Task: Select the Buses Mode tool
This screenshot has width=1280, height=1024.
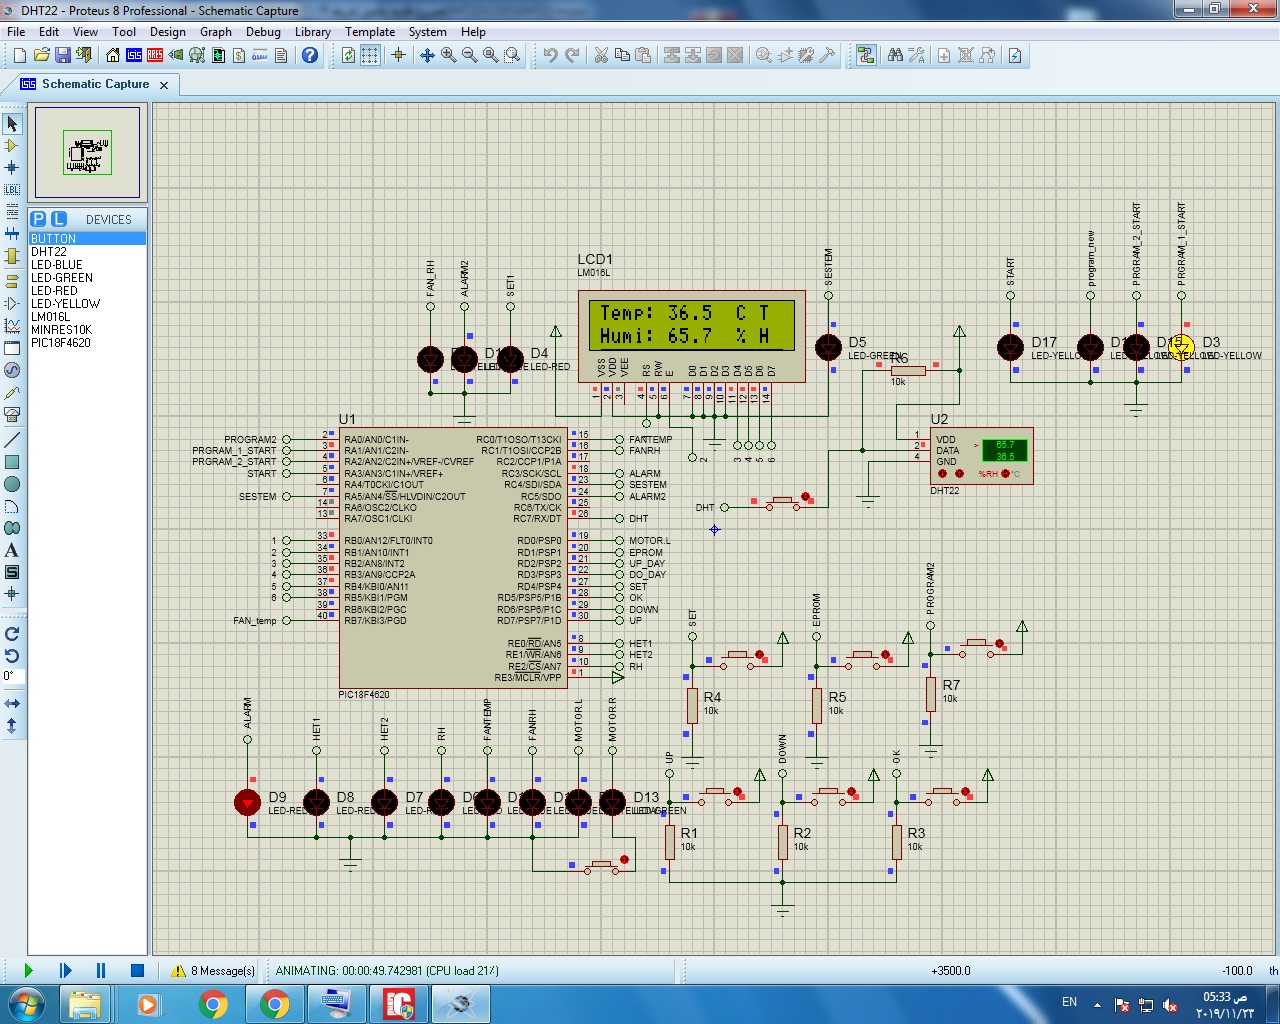Action: point(12,234)
